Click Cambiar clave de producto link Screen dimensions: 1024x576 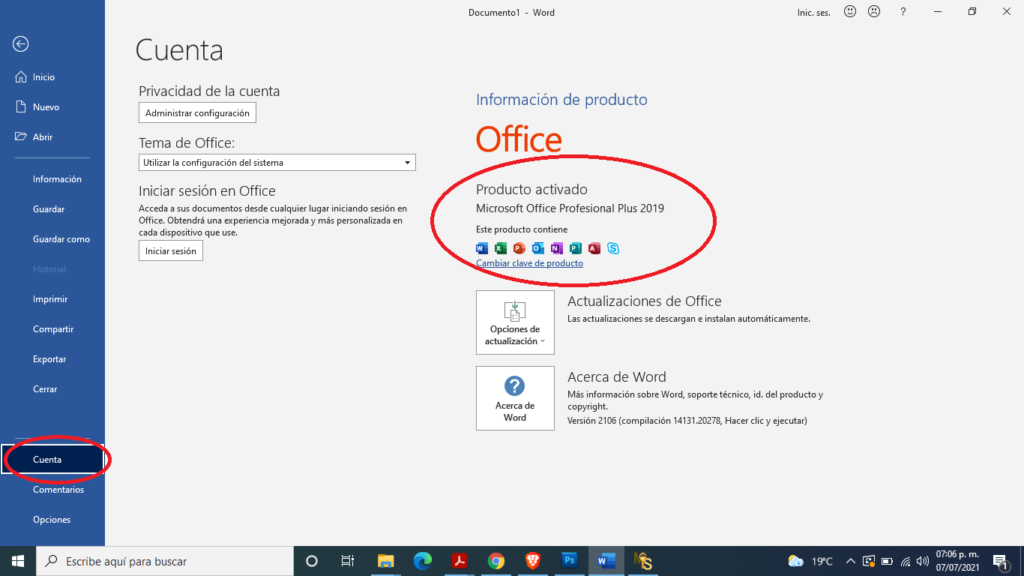tap(529, 263)
